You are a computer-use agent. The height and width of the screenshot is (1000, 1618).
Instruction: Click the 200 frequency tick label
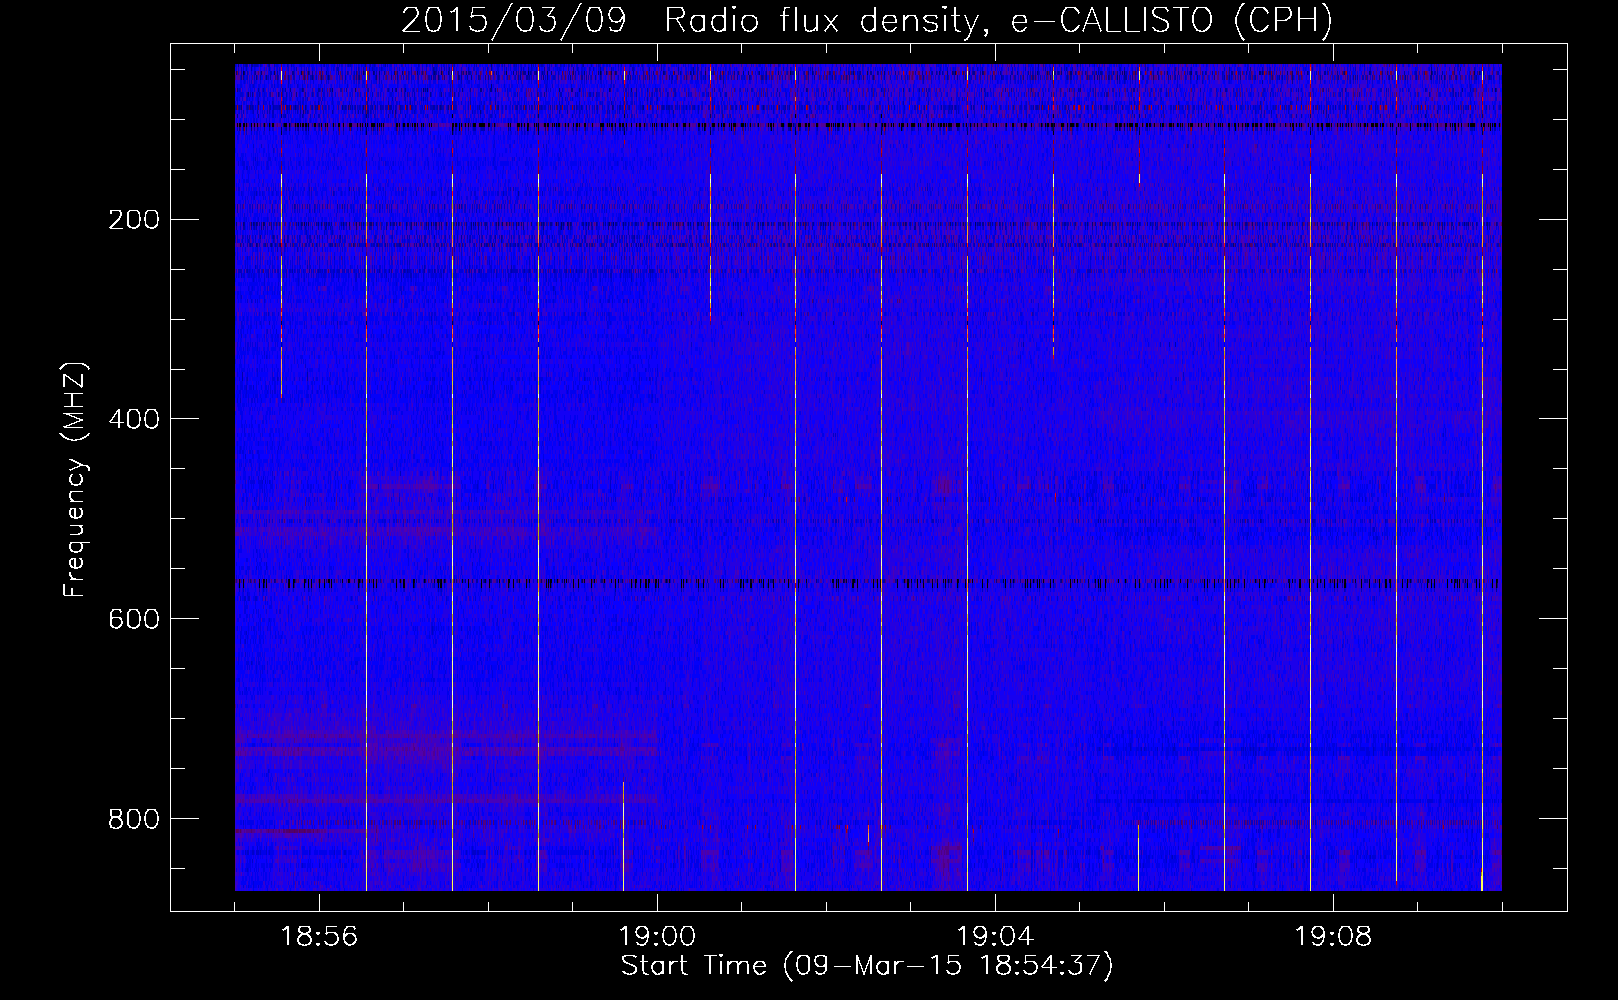(x=134, y=219)
